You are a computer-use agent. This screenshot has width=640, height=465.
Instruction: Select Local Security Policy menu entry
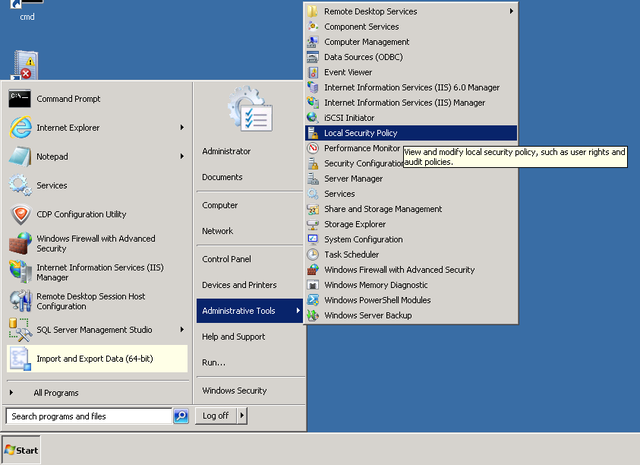[x=360, y=132]
